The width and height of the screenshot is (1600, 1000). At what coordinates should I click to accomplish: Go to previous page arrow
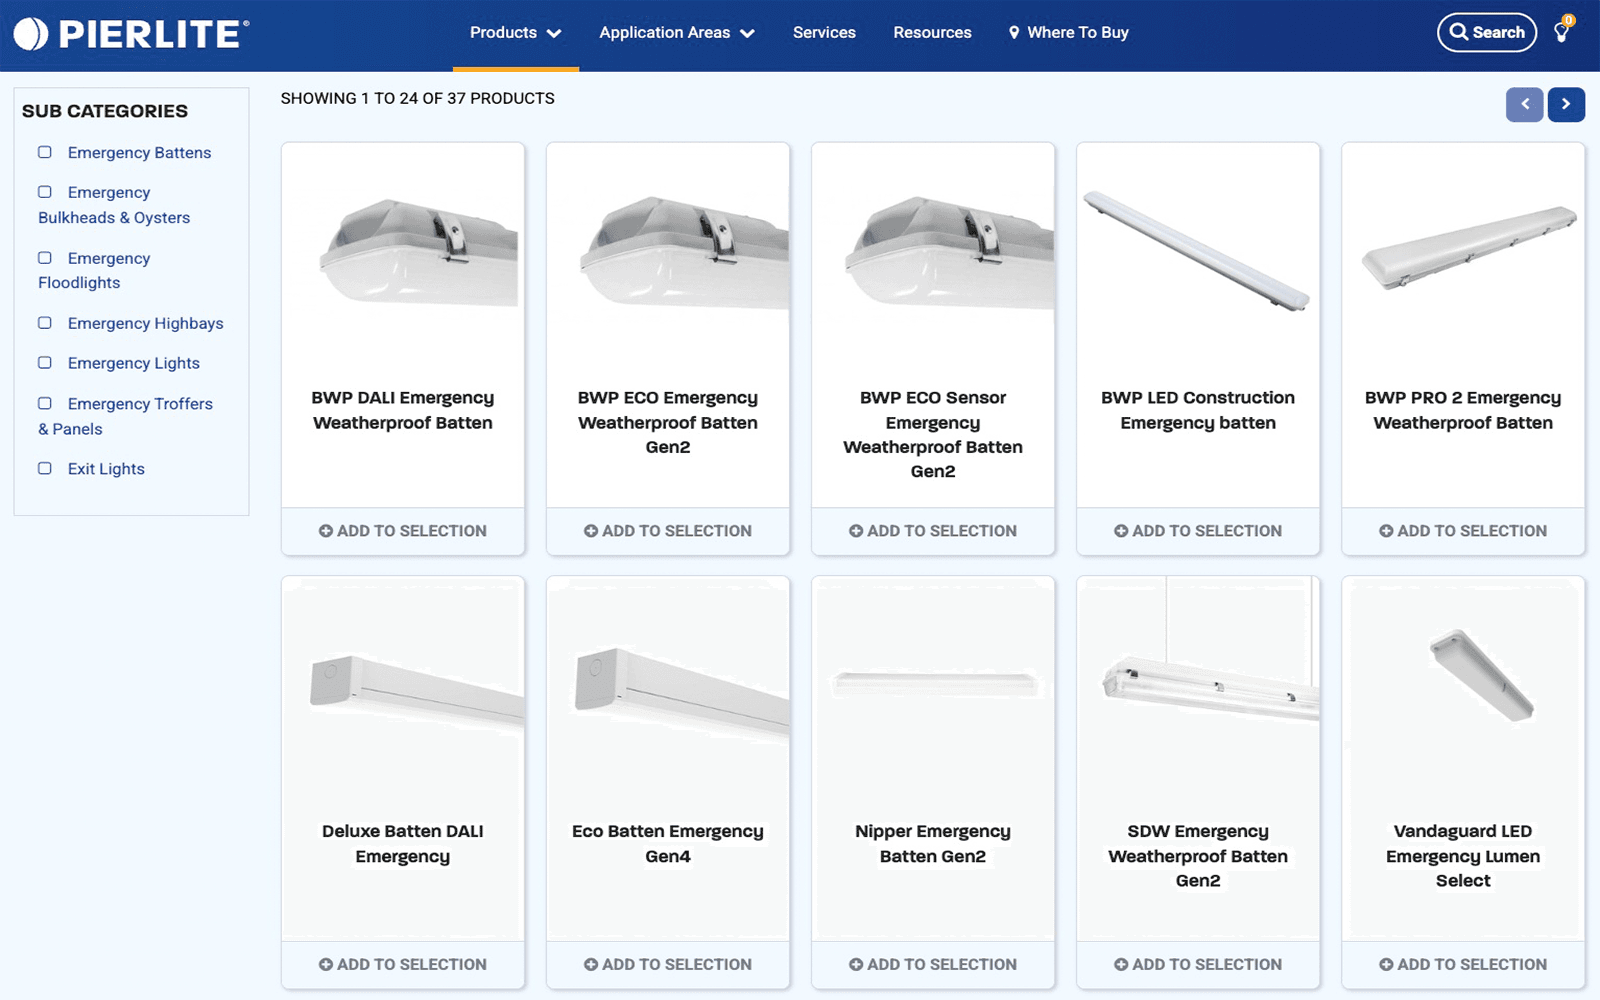pyautogui.click(x=1524, y=104)
